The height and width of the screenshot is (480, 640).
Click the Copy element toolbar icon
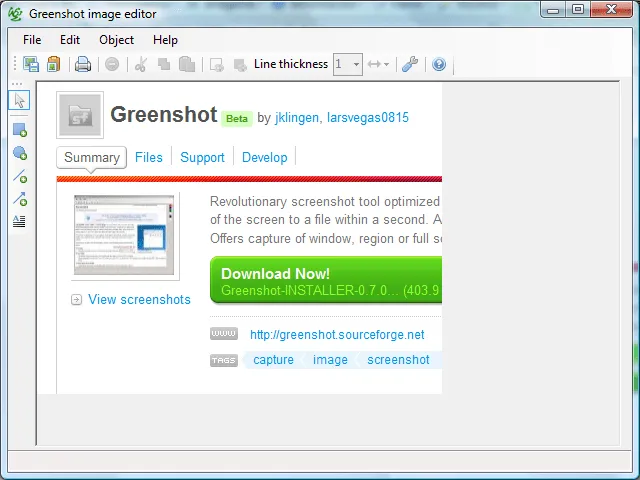point(164,64)
